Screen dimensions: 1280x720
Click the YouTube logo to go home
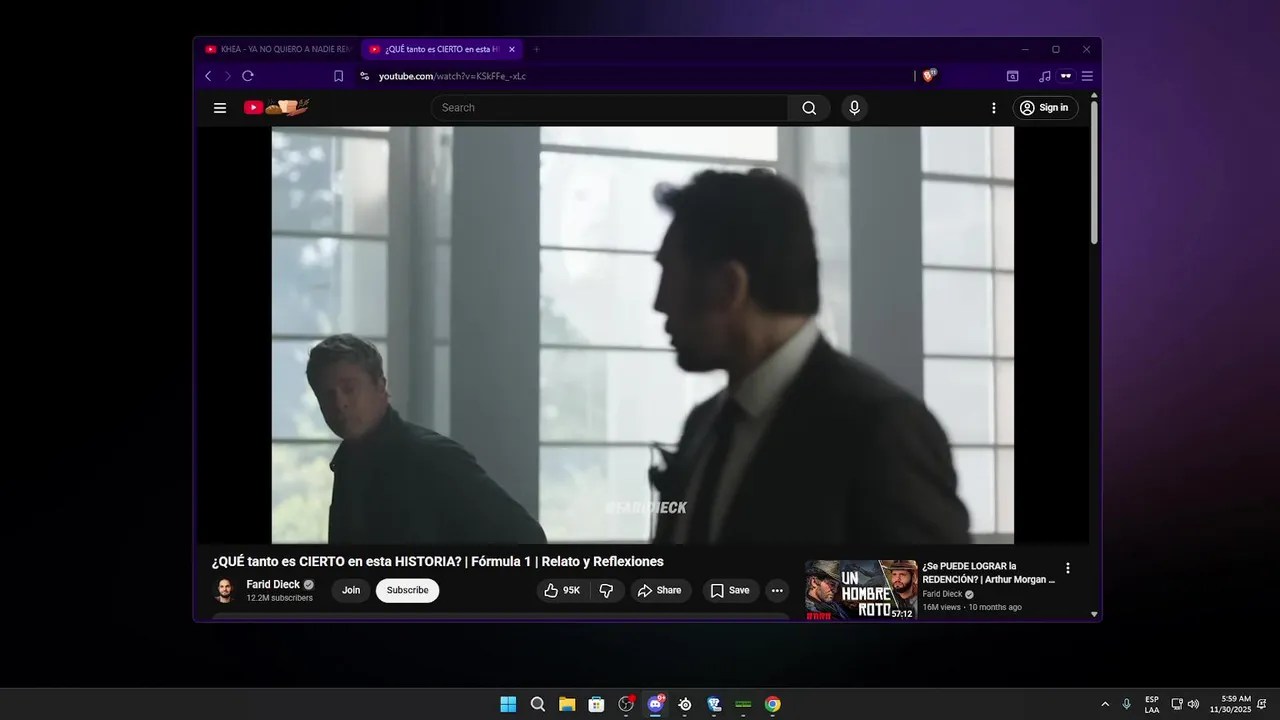[x=276, y=107]
